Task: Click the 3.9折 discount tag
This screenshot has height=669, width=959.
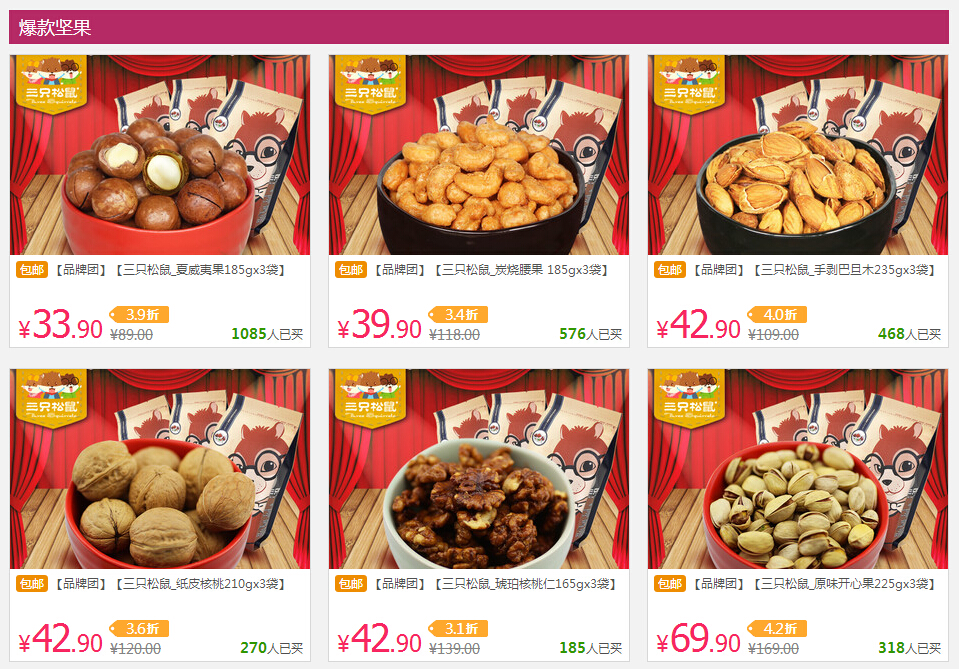Action: click(x=139, y=314)
